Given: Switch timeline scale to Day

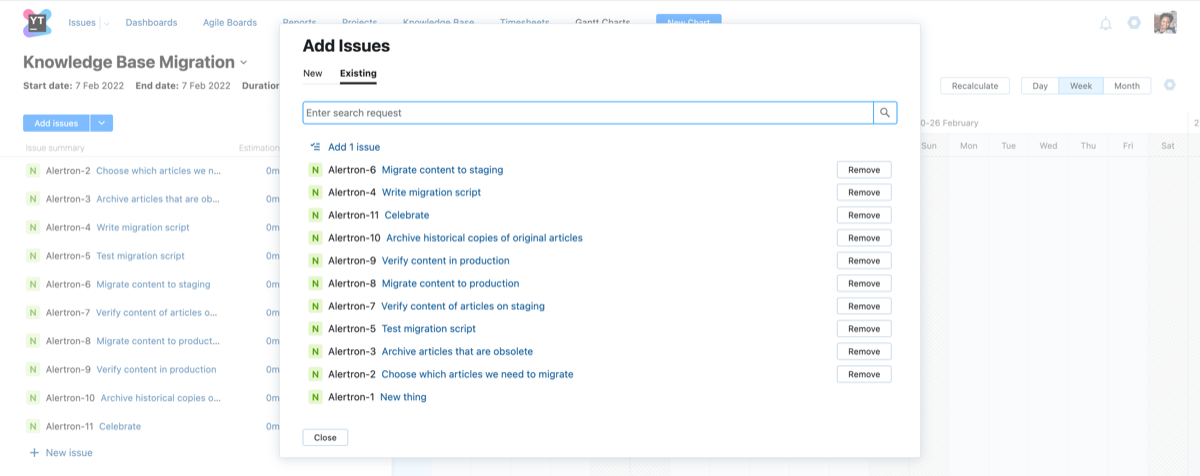Looking at the screenshot, I should (1040, 86).
